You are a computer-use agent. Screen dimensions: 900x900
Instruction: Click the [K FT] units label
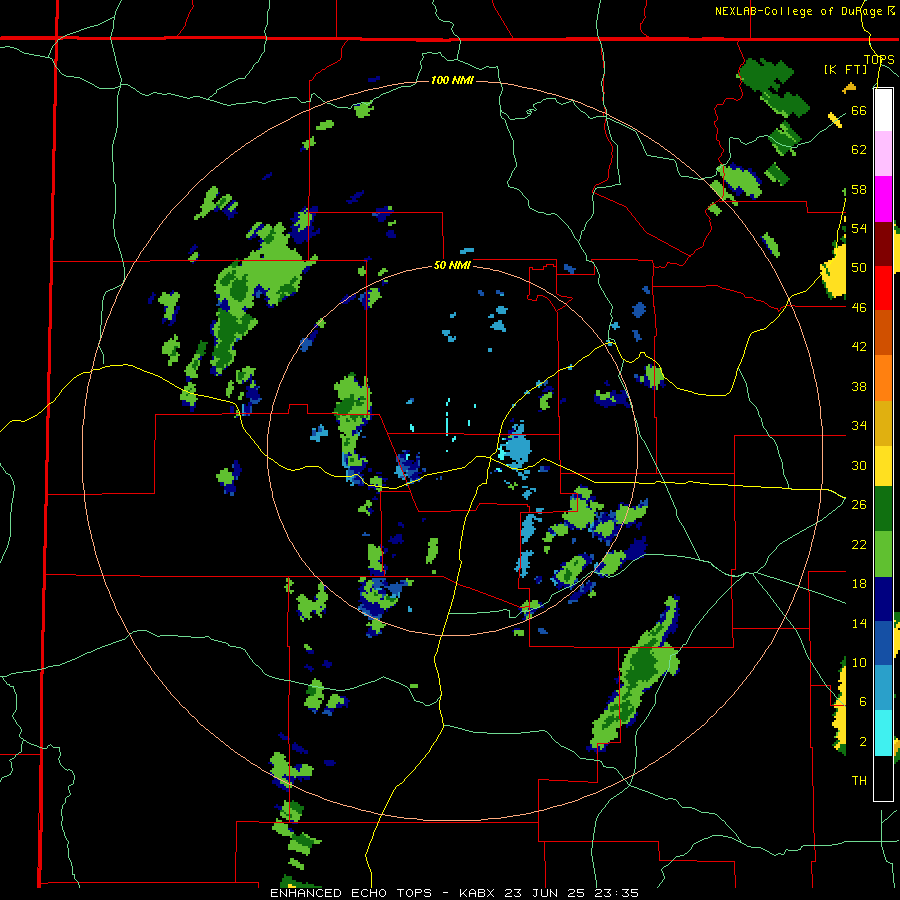tap(845, 70)
